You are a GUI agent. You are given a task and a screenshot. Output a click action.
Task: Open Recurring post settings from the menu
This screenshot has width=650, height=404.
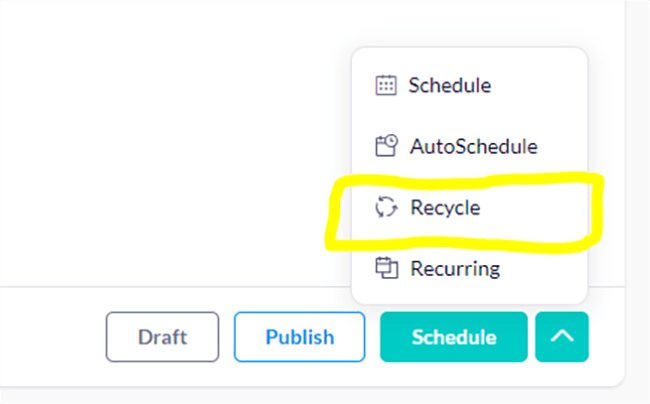pos(454,268)
